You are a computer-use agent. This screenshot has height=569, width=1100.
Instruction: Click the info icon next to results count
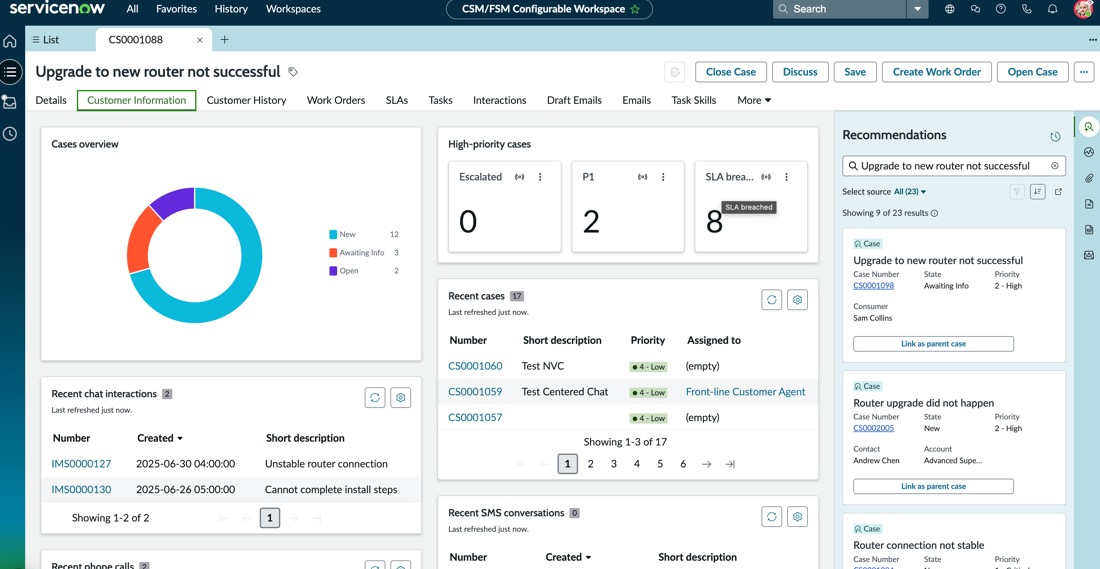click(x=934, y=213)
